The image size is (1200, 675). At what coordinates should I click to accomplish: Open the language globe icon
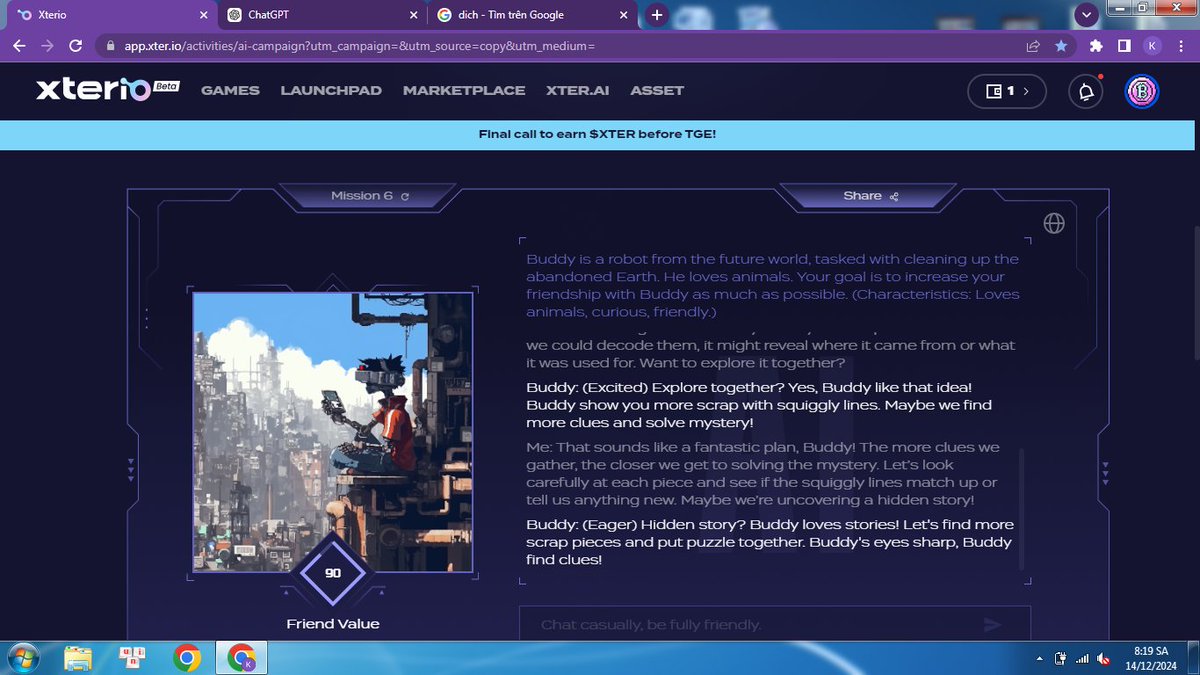1054,223
